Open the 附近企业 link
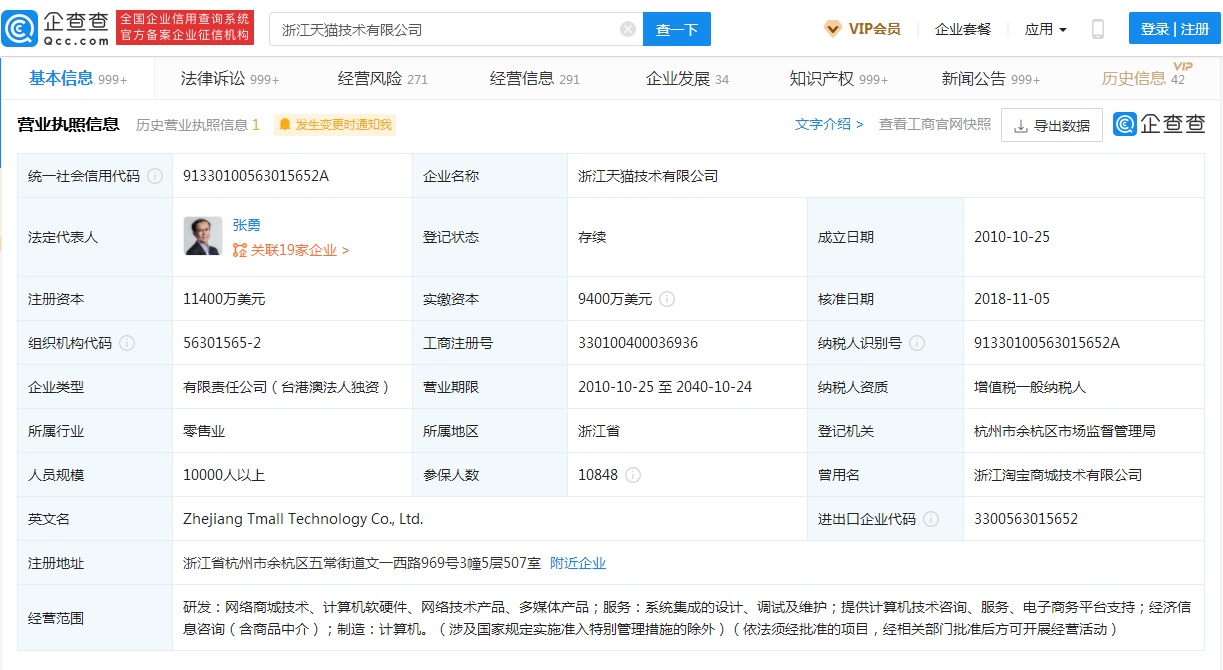This screenshot has width=1223, height=670. (578, 563)
